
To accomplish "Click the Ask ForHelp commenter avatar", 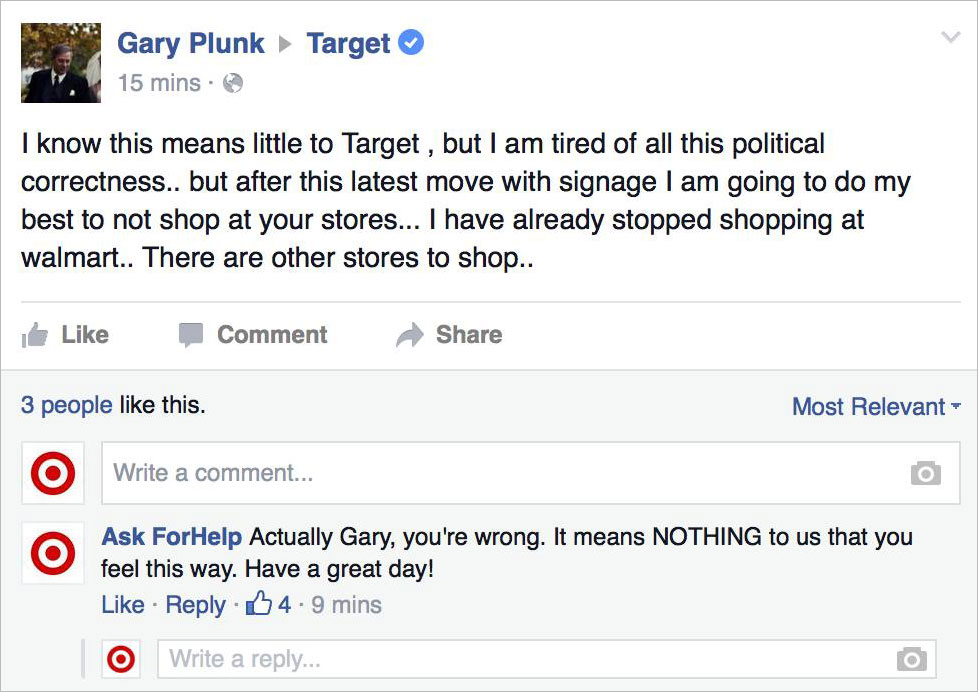I will click(x=53, y=553).
